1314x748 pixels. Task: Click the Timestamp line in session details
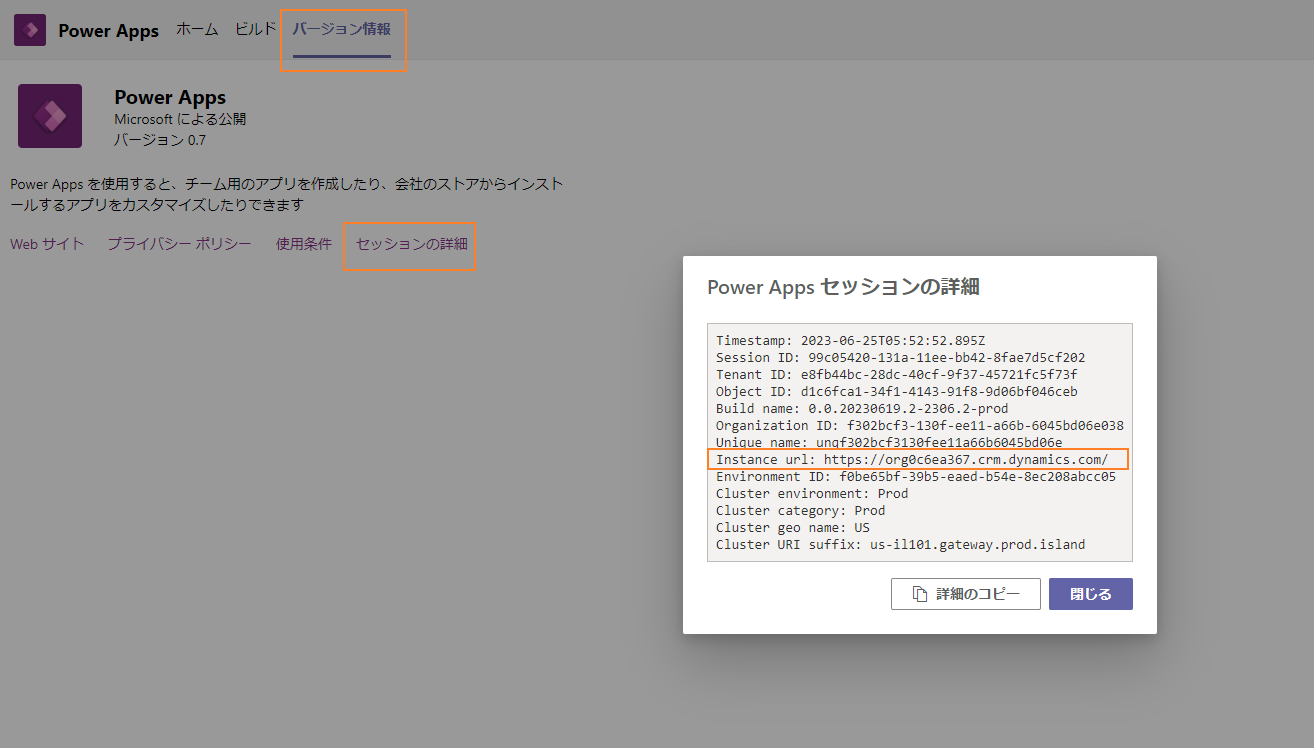[x=851, y=341]
